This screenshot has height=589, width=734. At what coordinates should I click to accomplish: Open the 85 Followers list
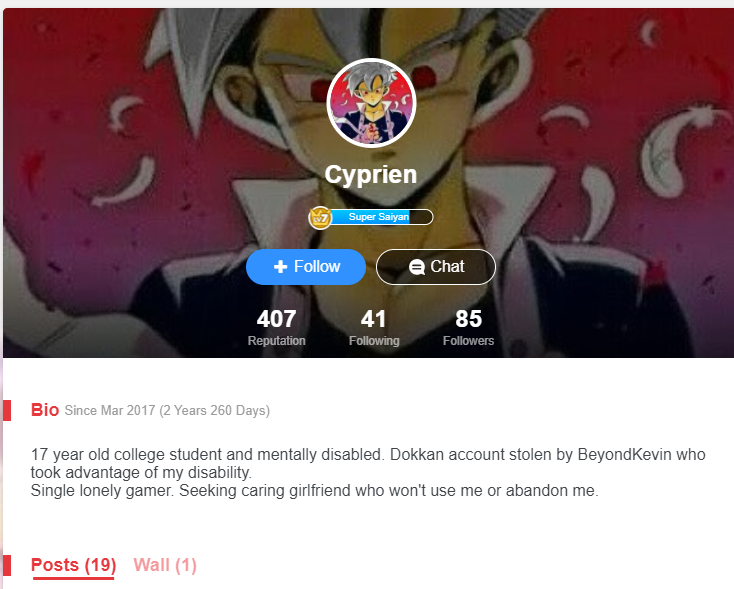tap(468, 326)
